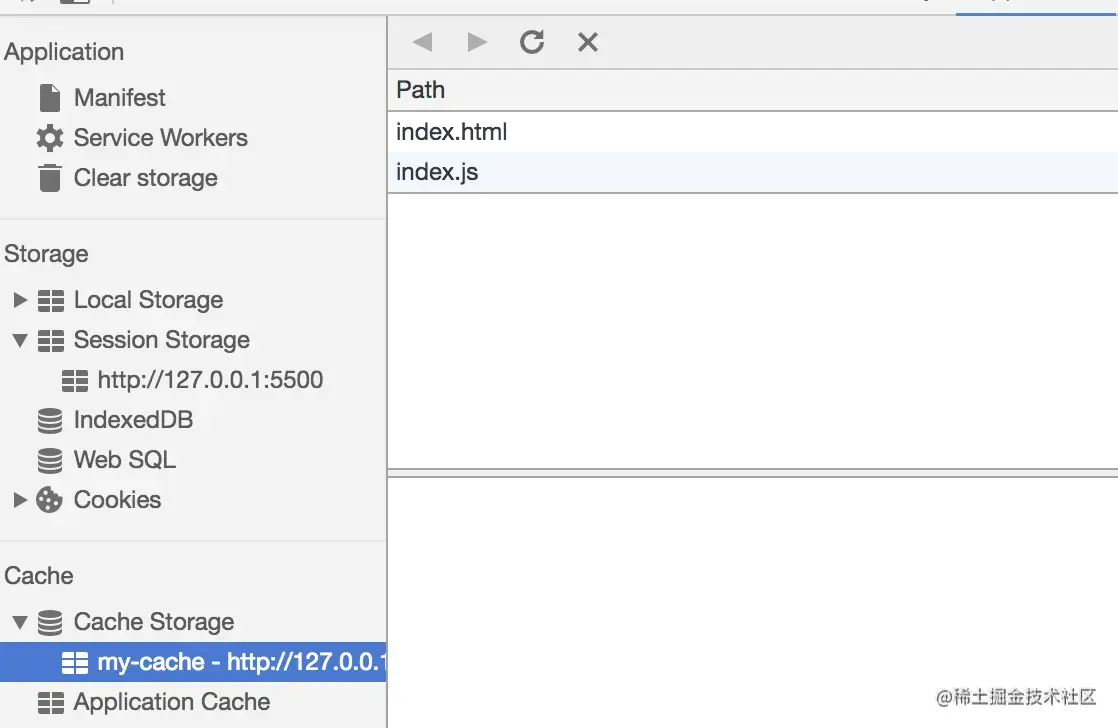The width and height of the screenshot is (1118, 728).
Task: Click the Path column header
Action: 753,90
